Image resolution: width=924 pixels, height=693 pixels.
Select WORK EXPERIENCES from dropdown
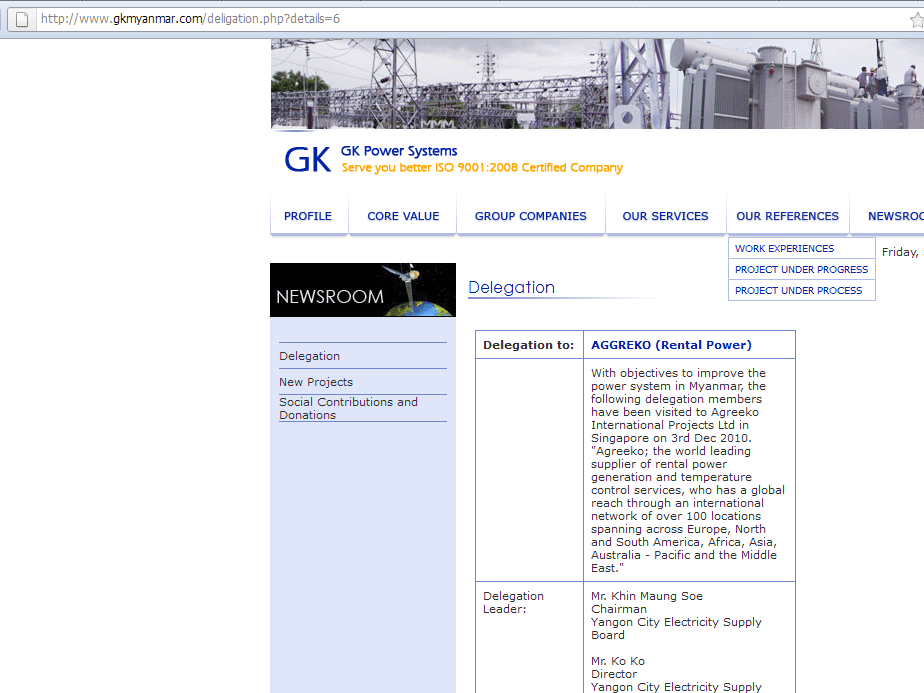click(784, 249)
